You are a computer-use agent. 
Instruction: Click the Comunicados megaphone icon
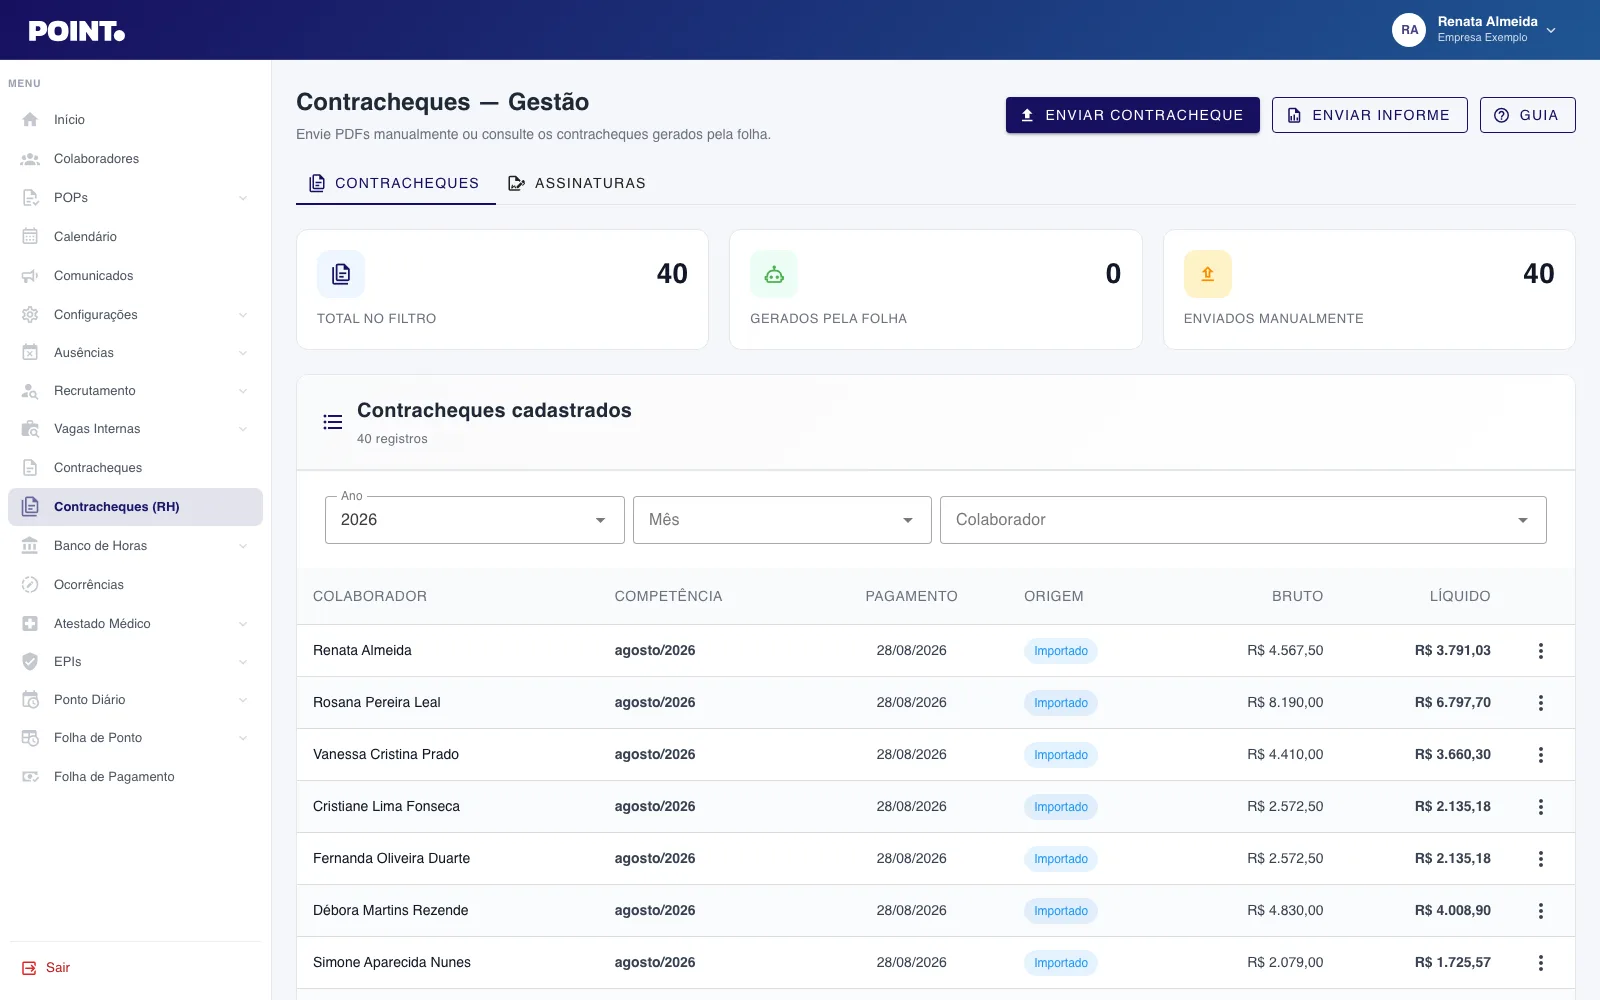(30, 276)
